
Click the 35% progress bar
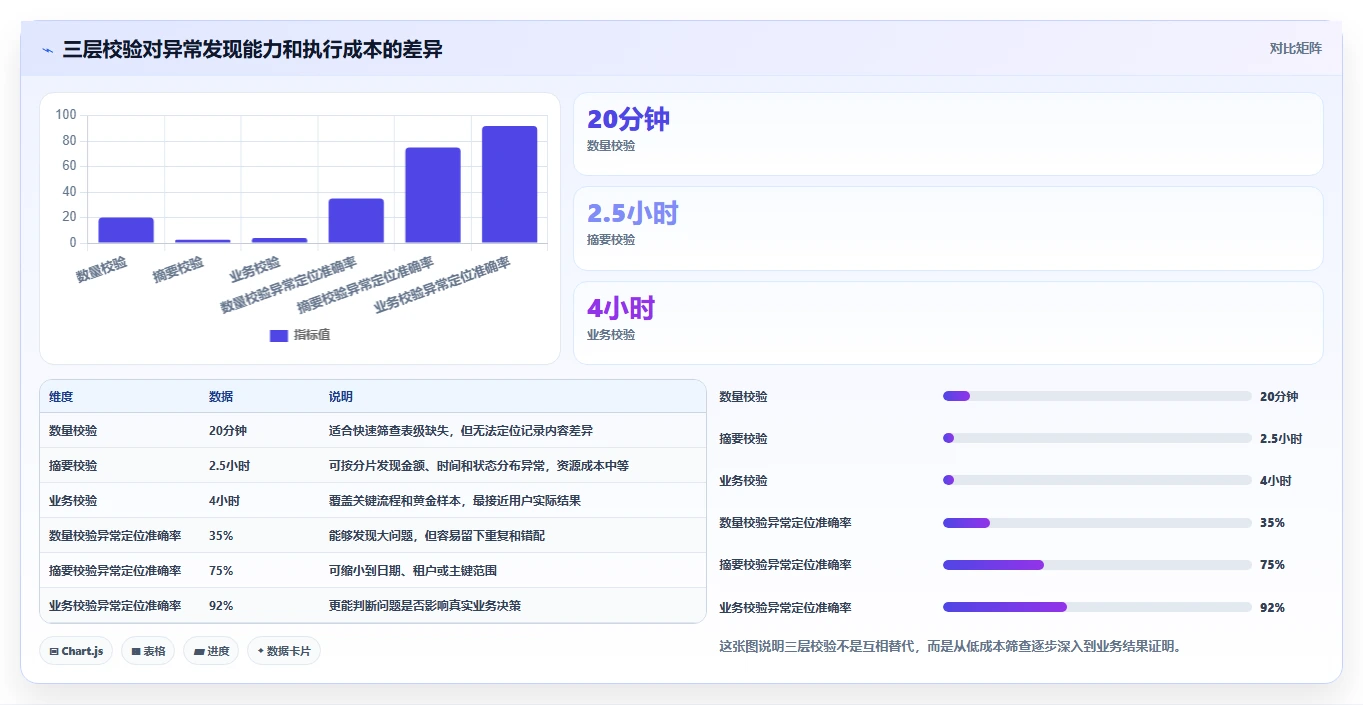tap(1097, 523)
